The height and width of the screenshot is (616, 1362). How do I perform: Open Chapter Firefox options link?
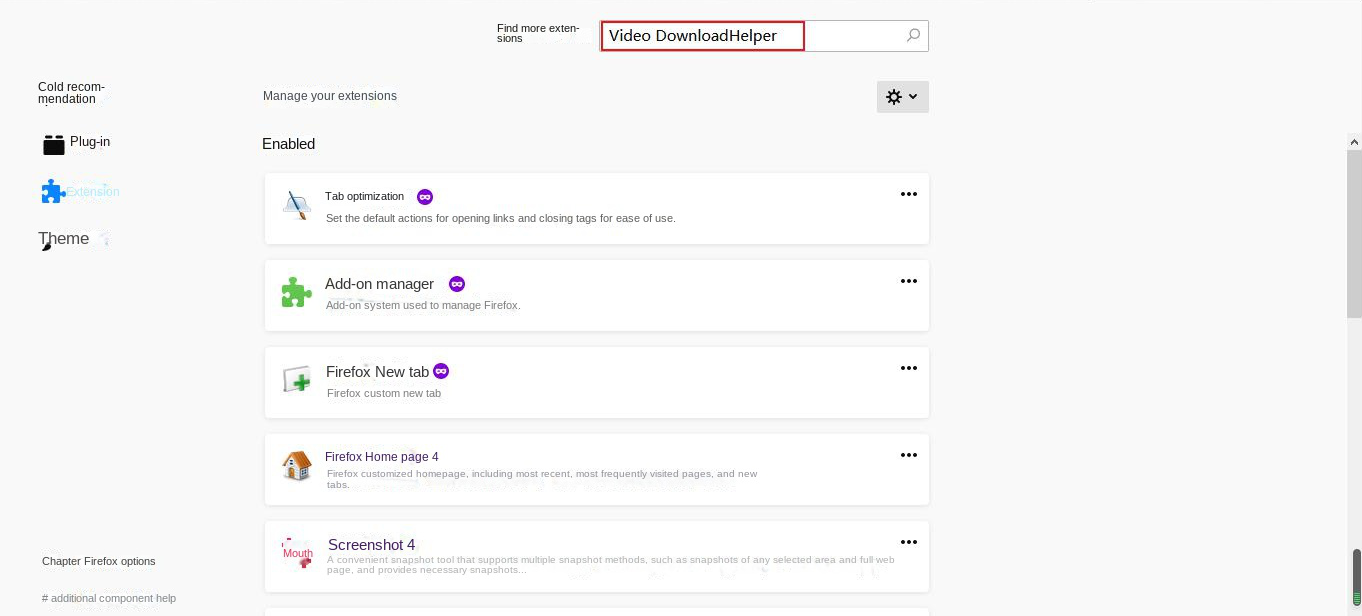tap(99, 561)
